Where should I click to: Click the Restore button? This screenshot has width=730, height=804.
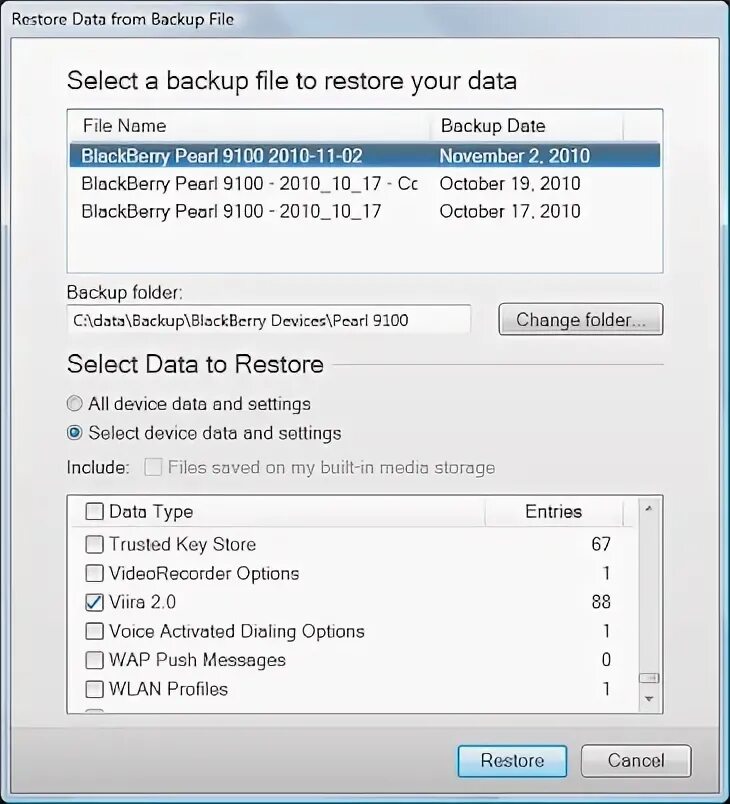click(512, 761)
